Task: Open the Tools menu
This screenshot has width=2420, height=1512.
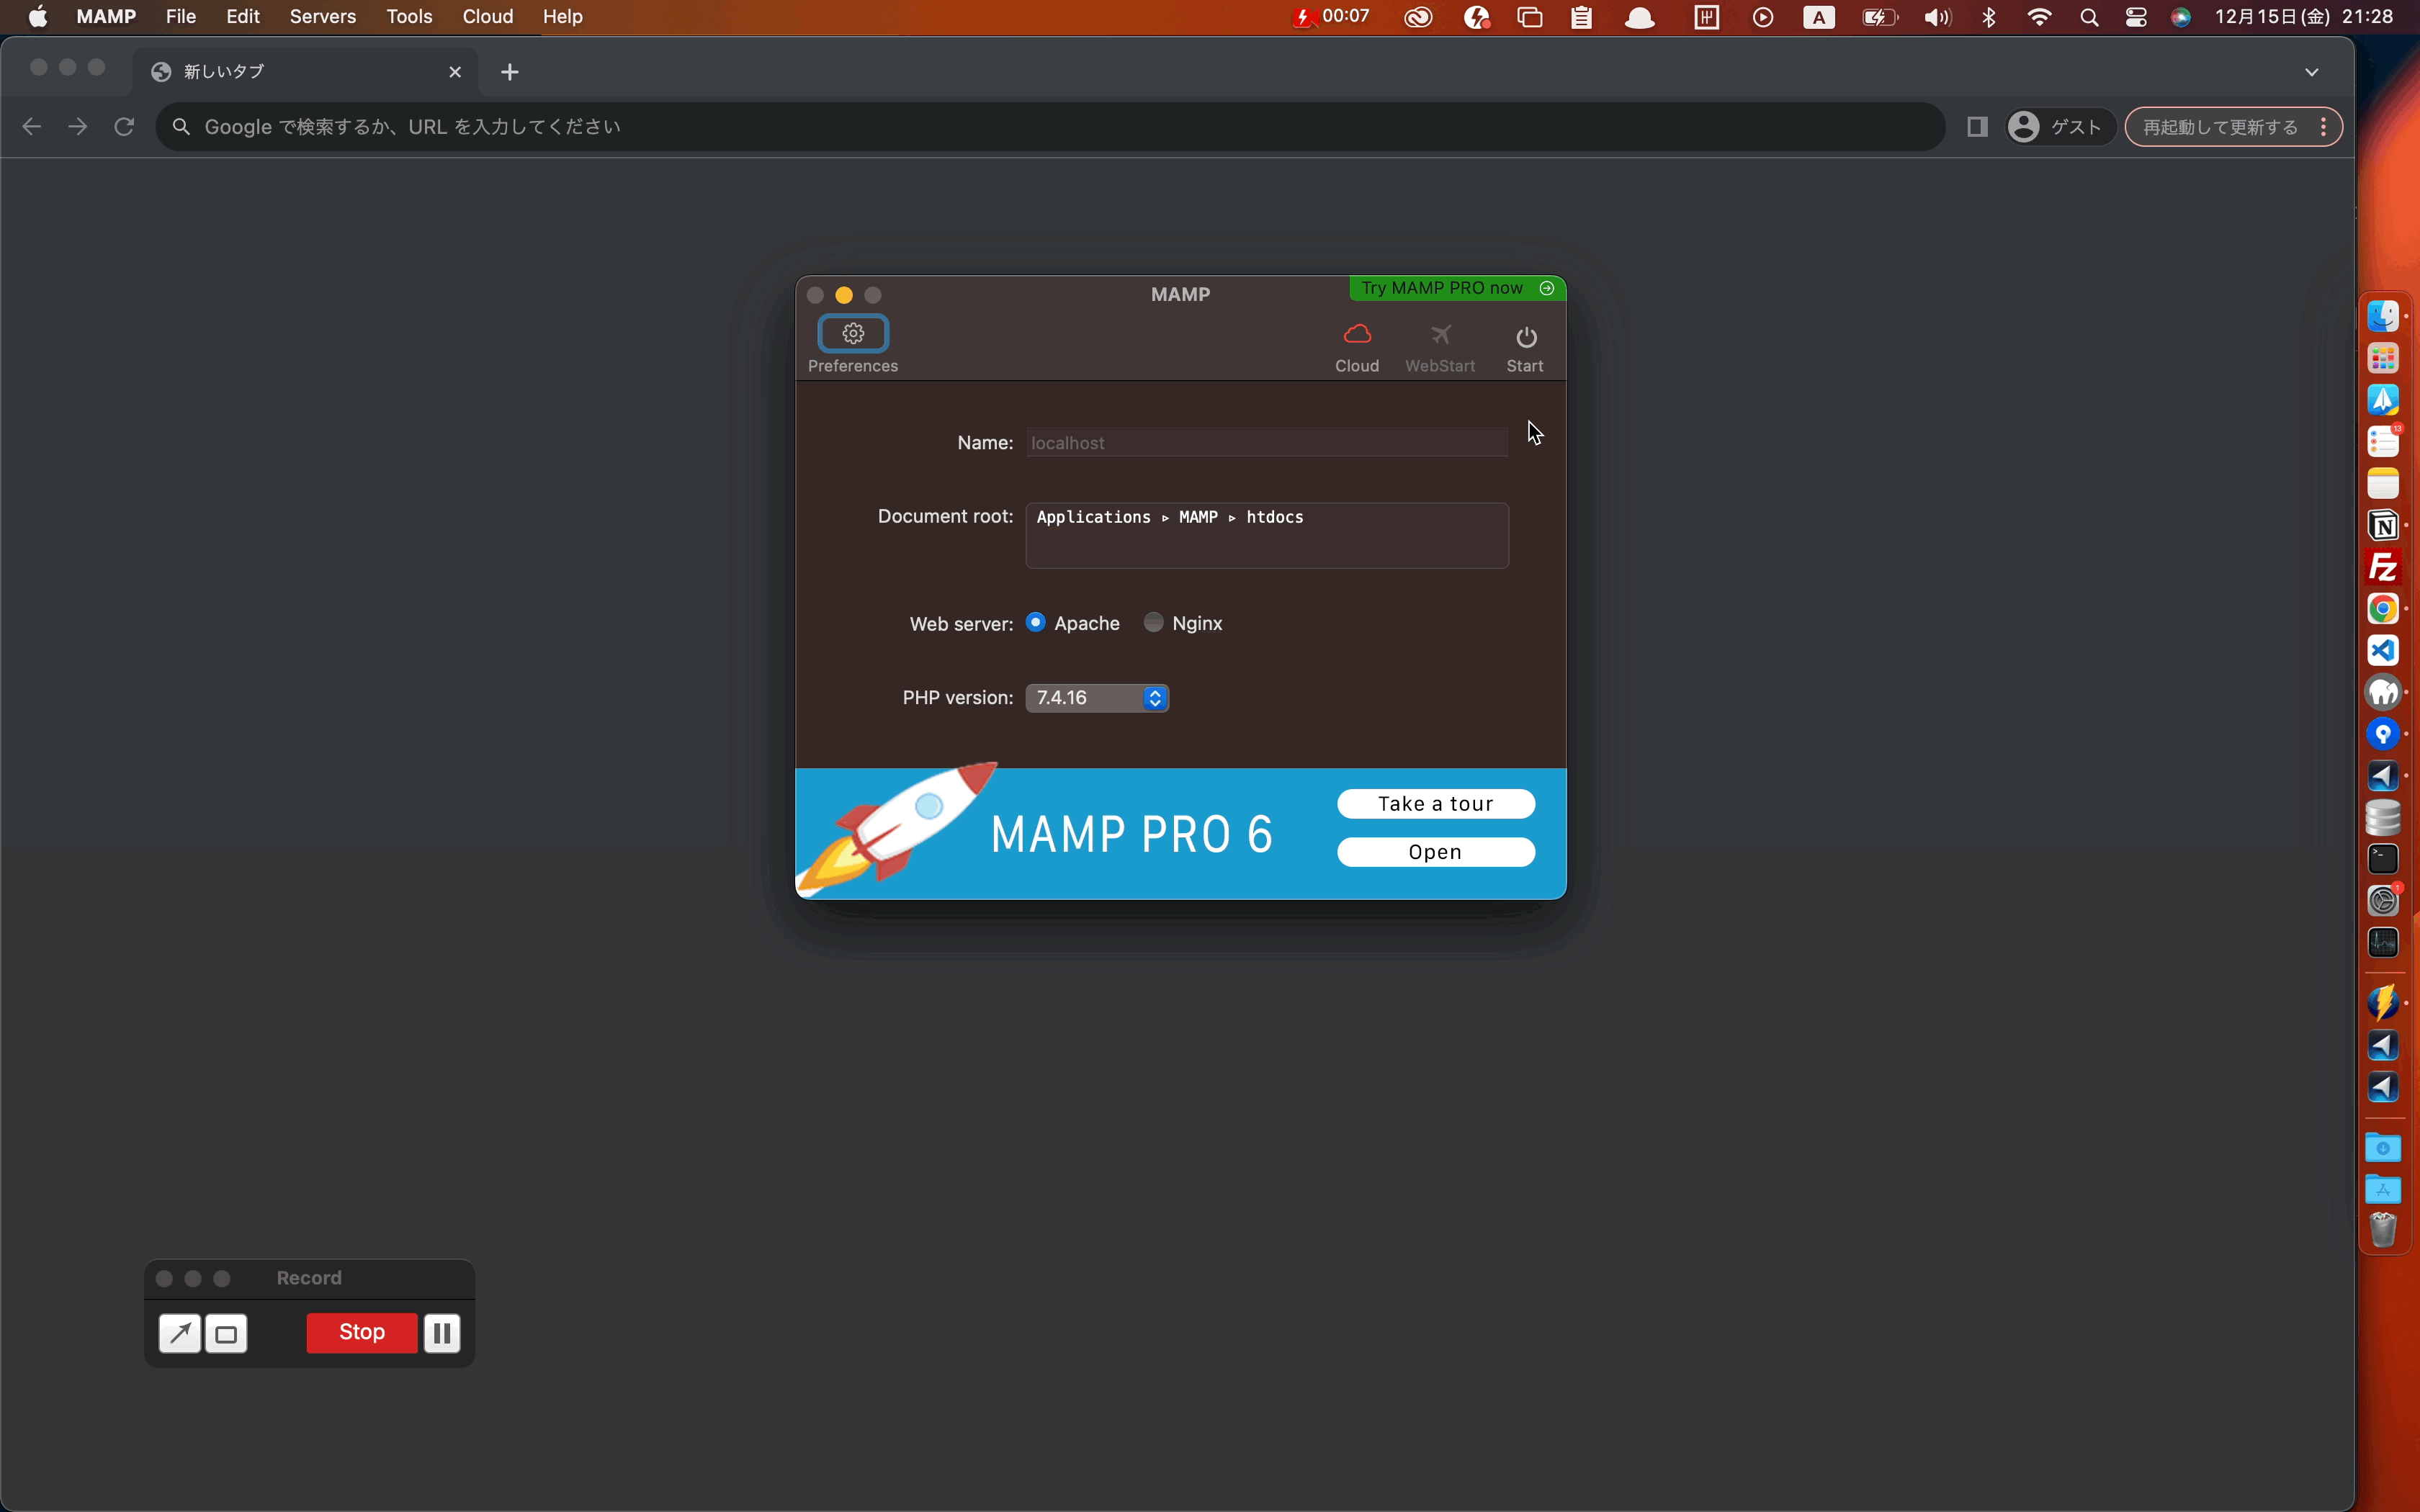Action: point(409,17)
